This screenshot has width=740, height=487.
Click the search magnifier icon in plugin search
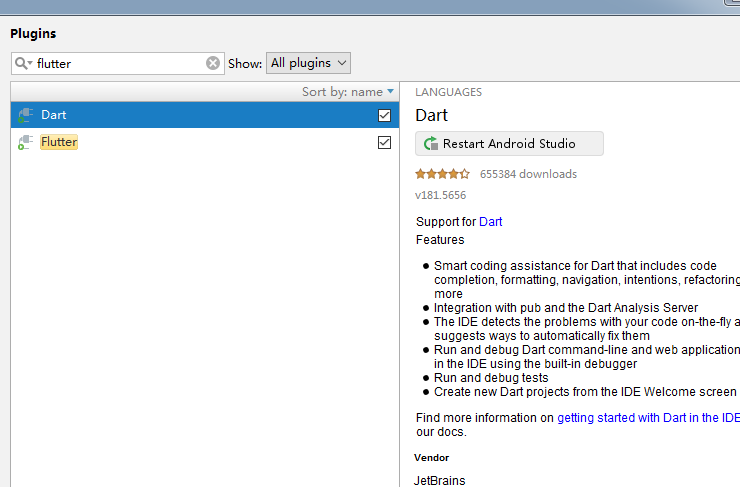(23, 63)
